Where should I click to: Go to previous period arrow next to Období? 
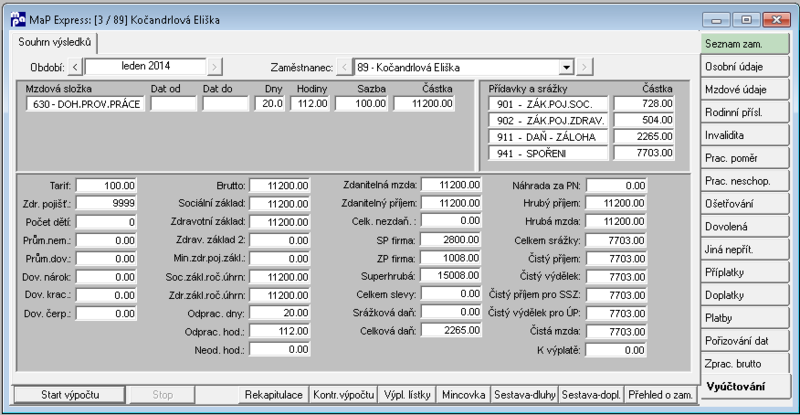pos(75,67)
